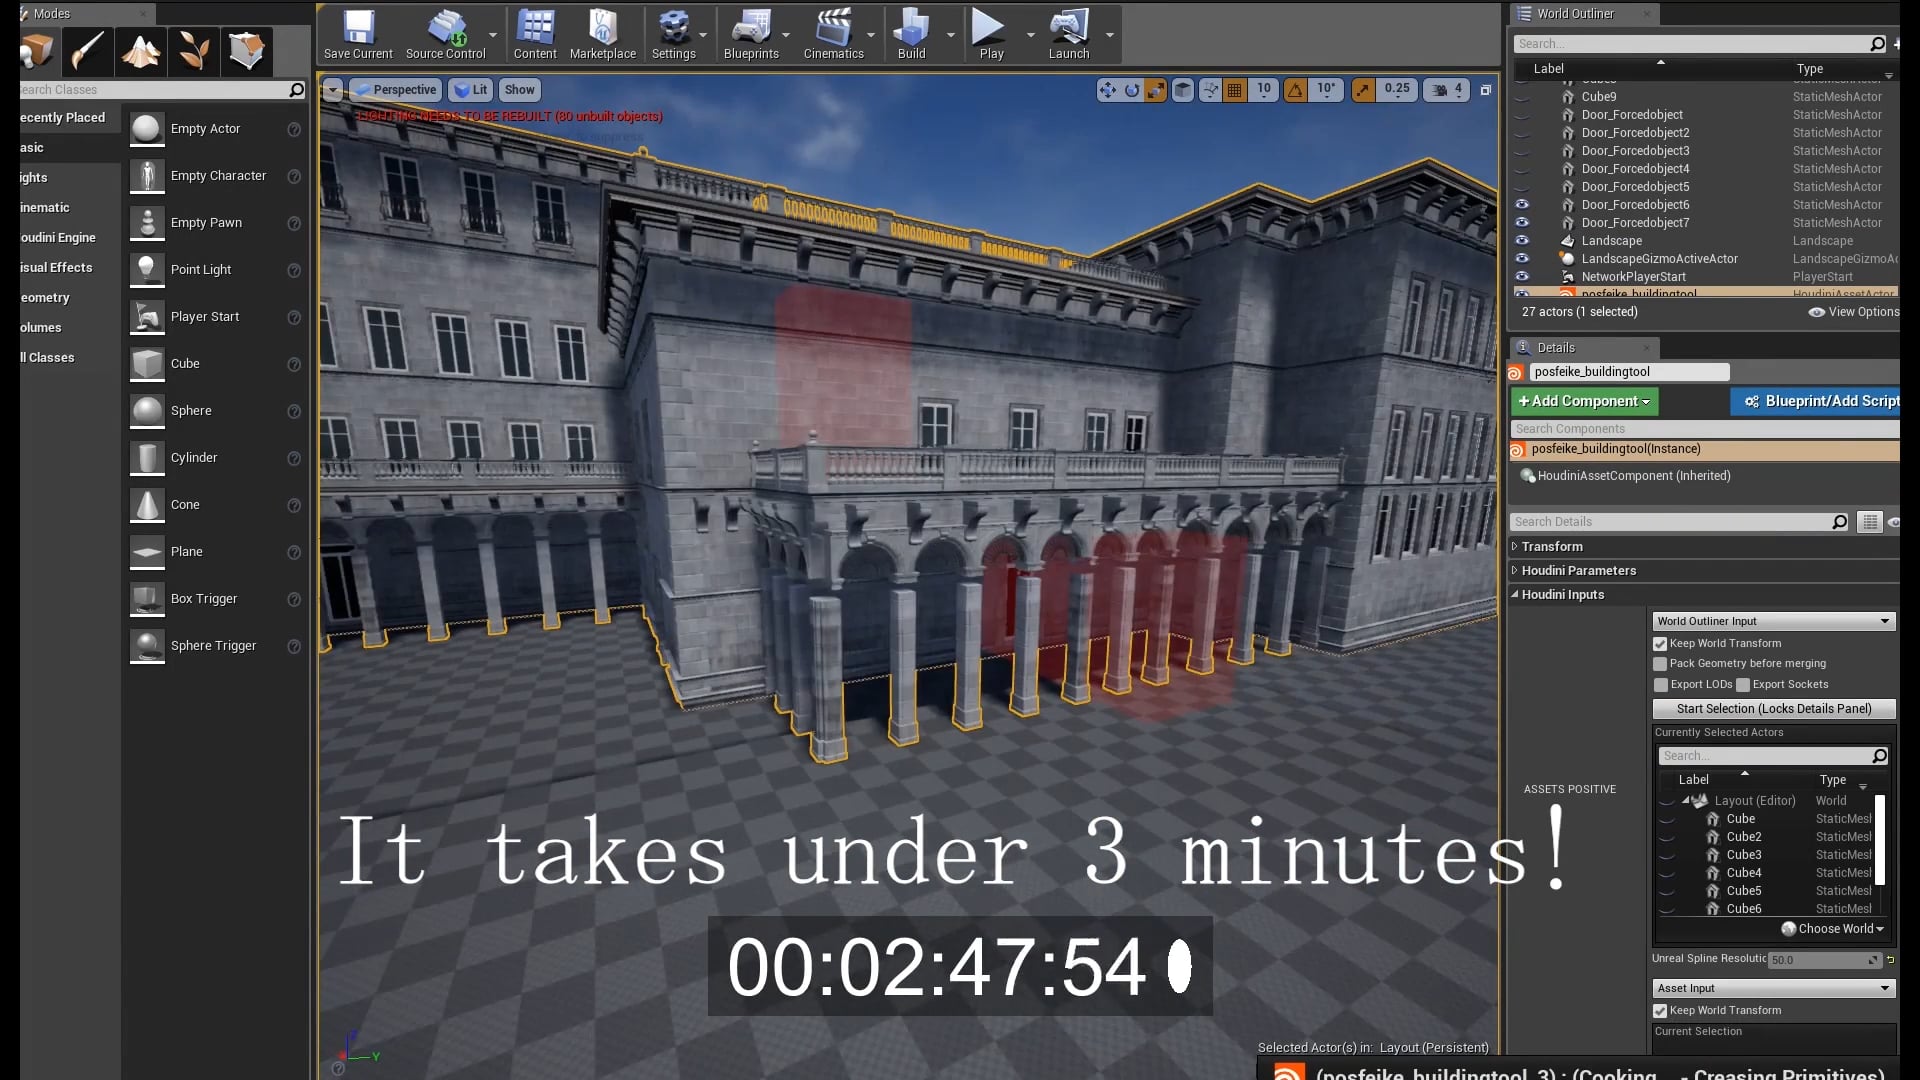Toggle grid snapping icon in viewport
This screenshot has width=1920, height=1080.
(1235, 90)
